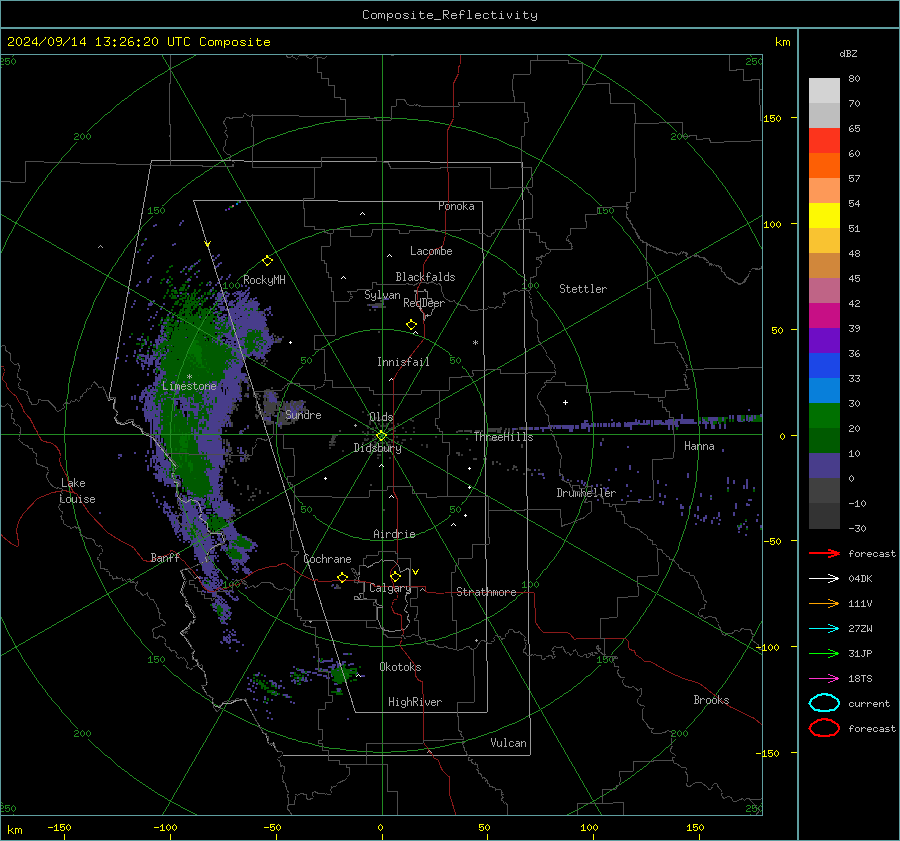This screenshot has width=900, height=841.
Task: Click the yellow diamond marker near RockyMH
Action: 267,261
